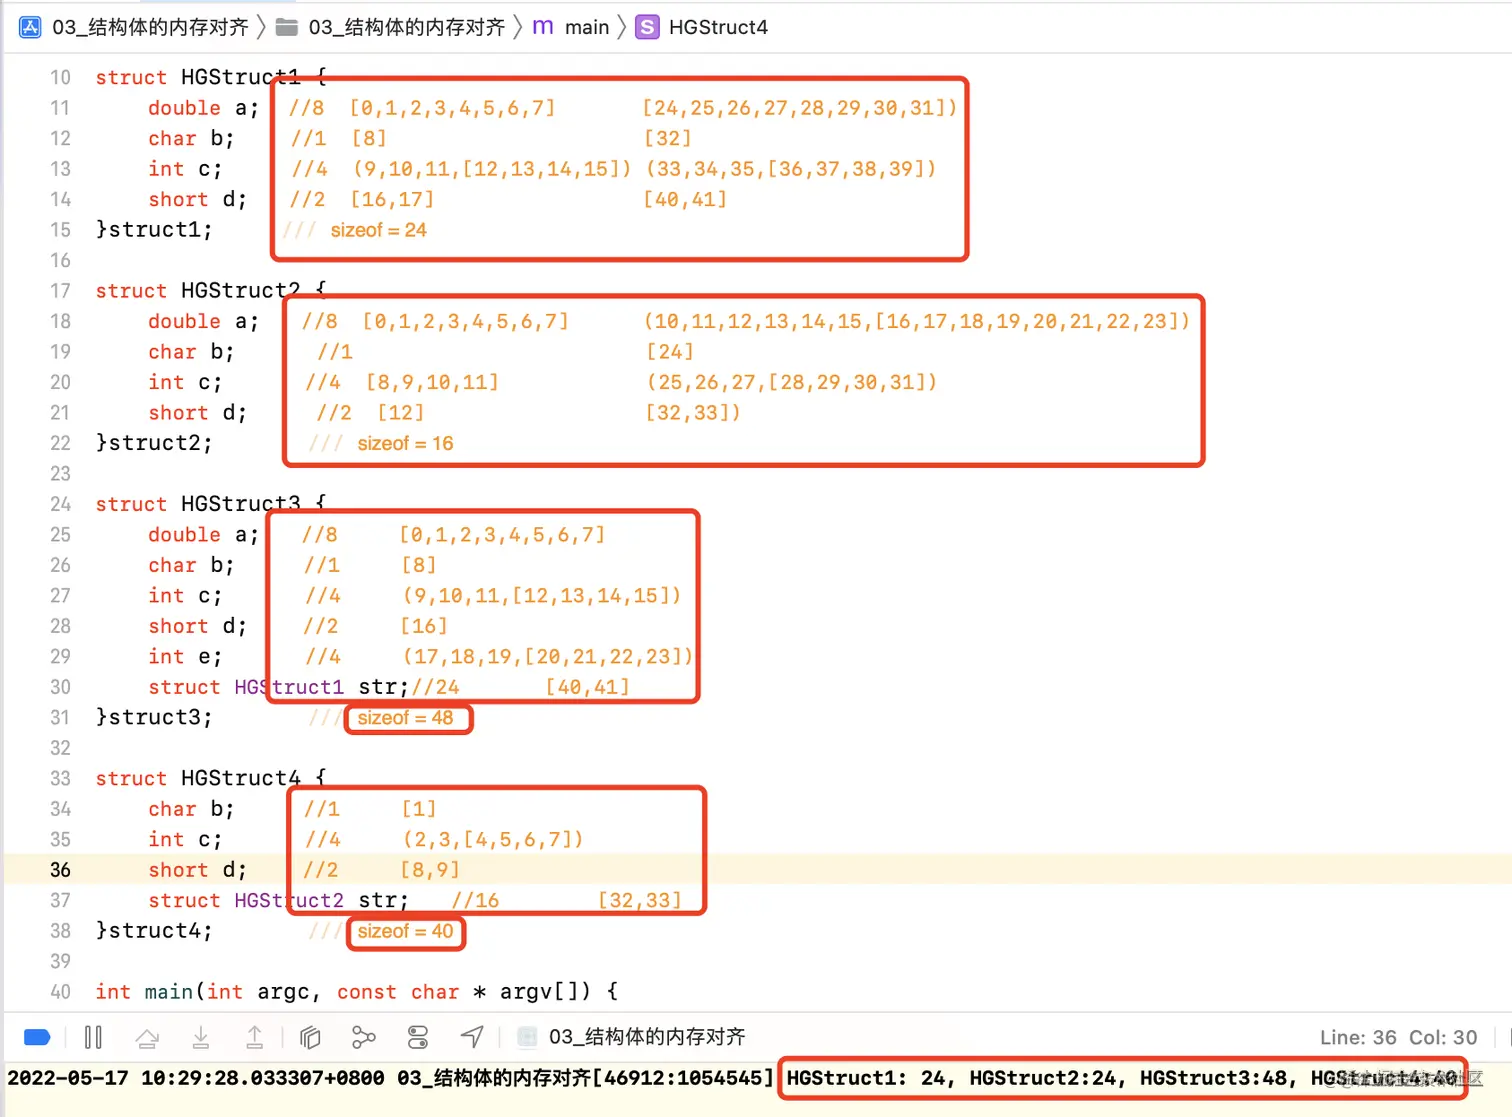
Task: Click the Step Into debug button
Action: (x=201, y=1037)
